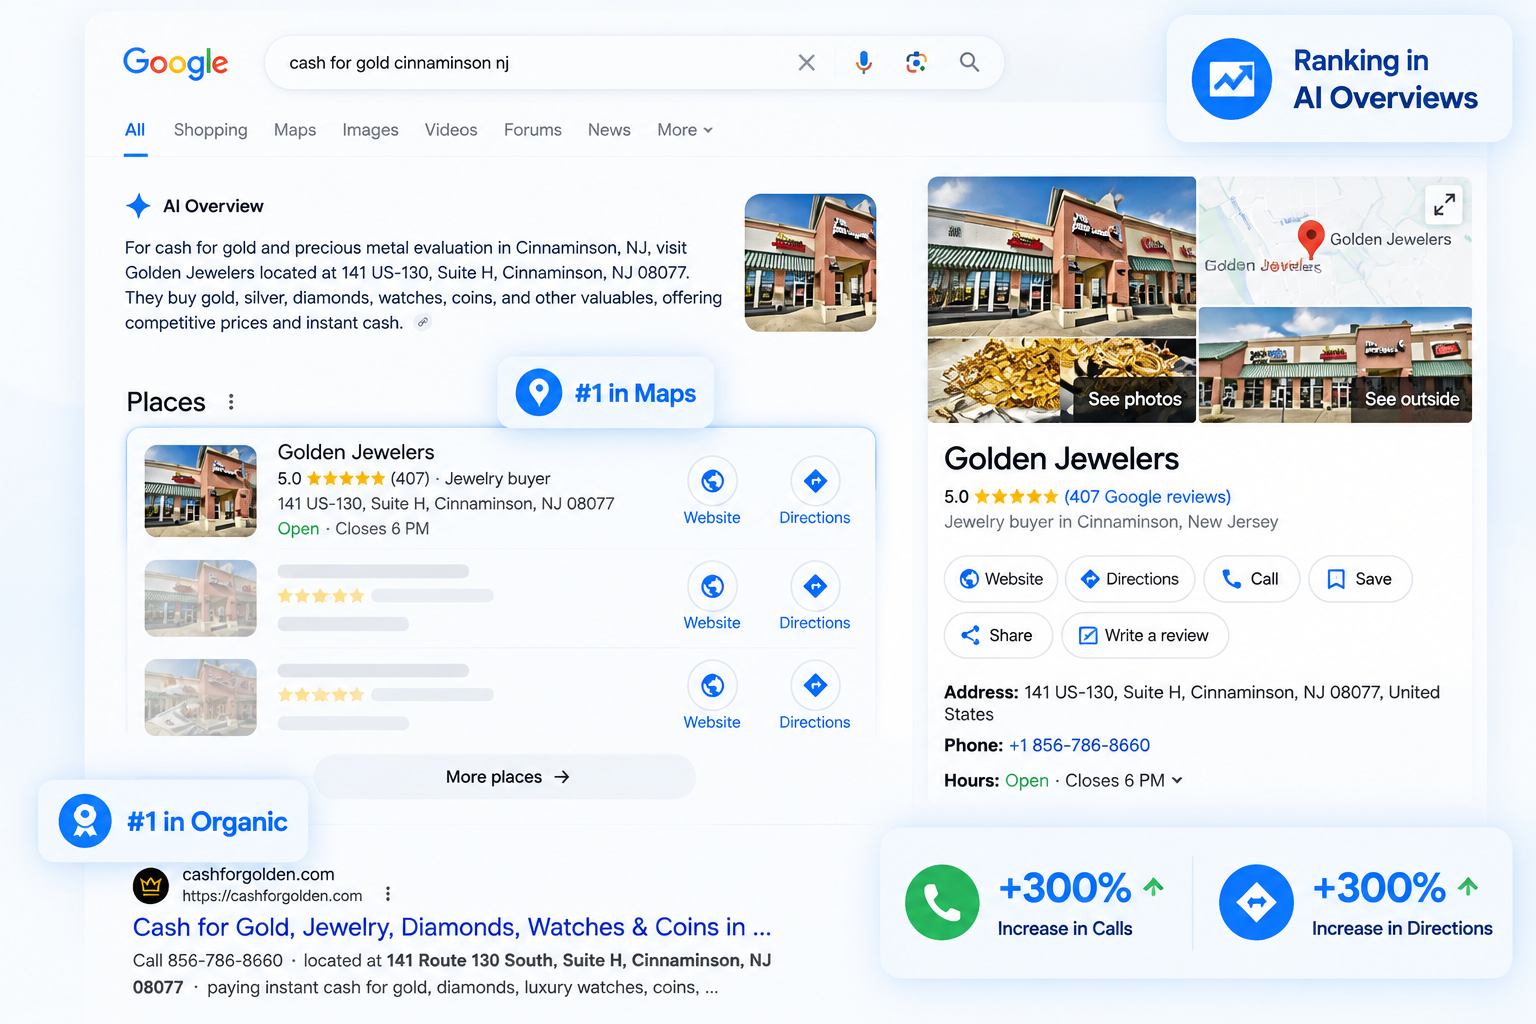
Task: Click the Golden Jewelers knowledge panel title
Action: tap(1061, 459)
